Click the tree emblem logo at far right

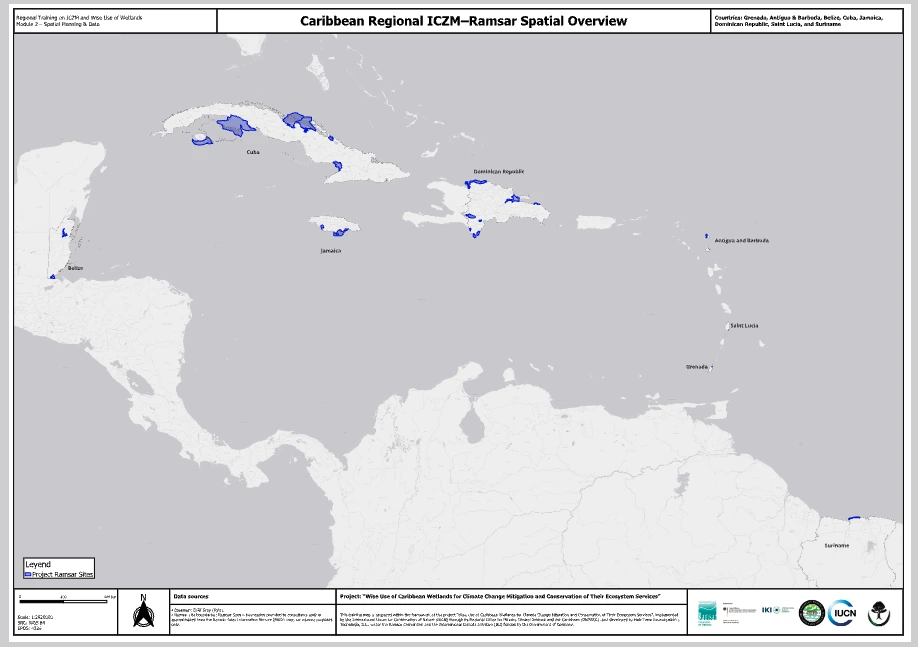[x=879, y=612]
